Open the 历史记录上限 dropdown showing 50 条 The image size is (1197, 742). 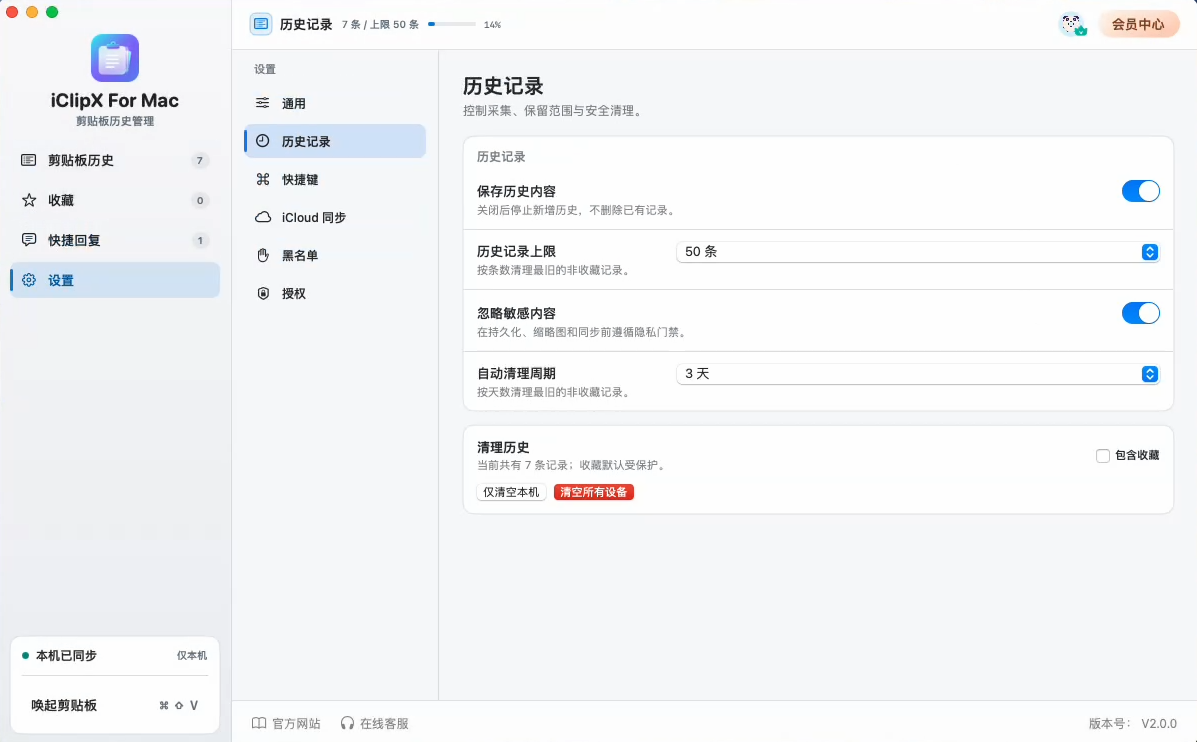[918, 252]
